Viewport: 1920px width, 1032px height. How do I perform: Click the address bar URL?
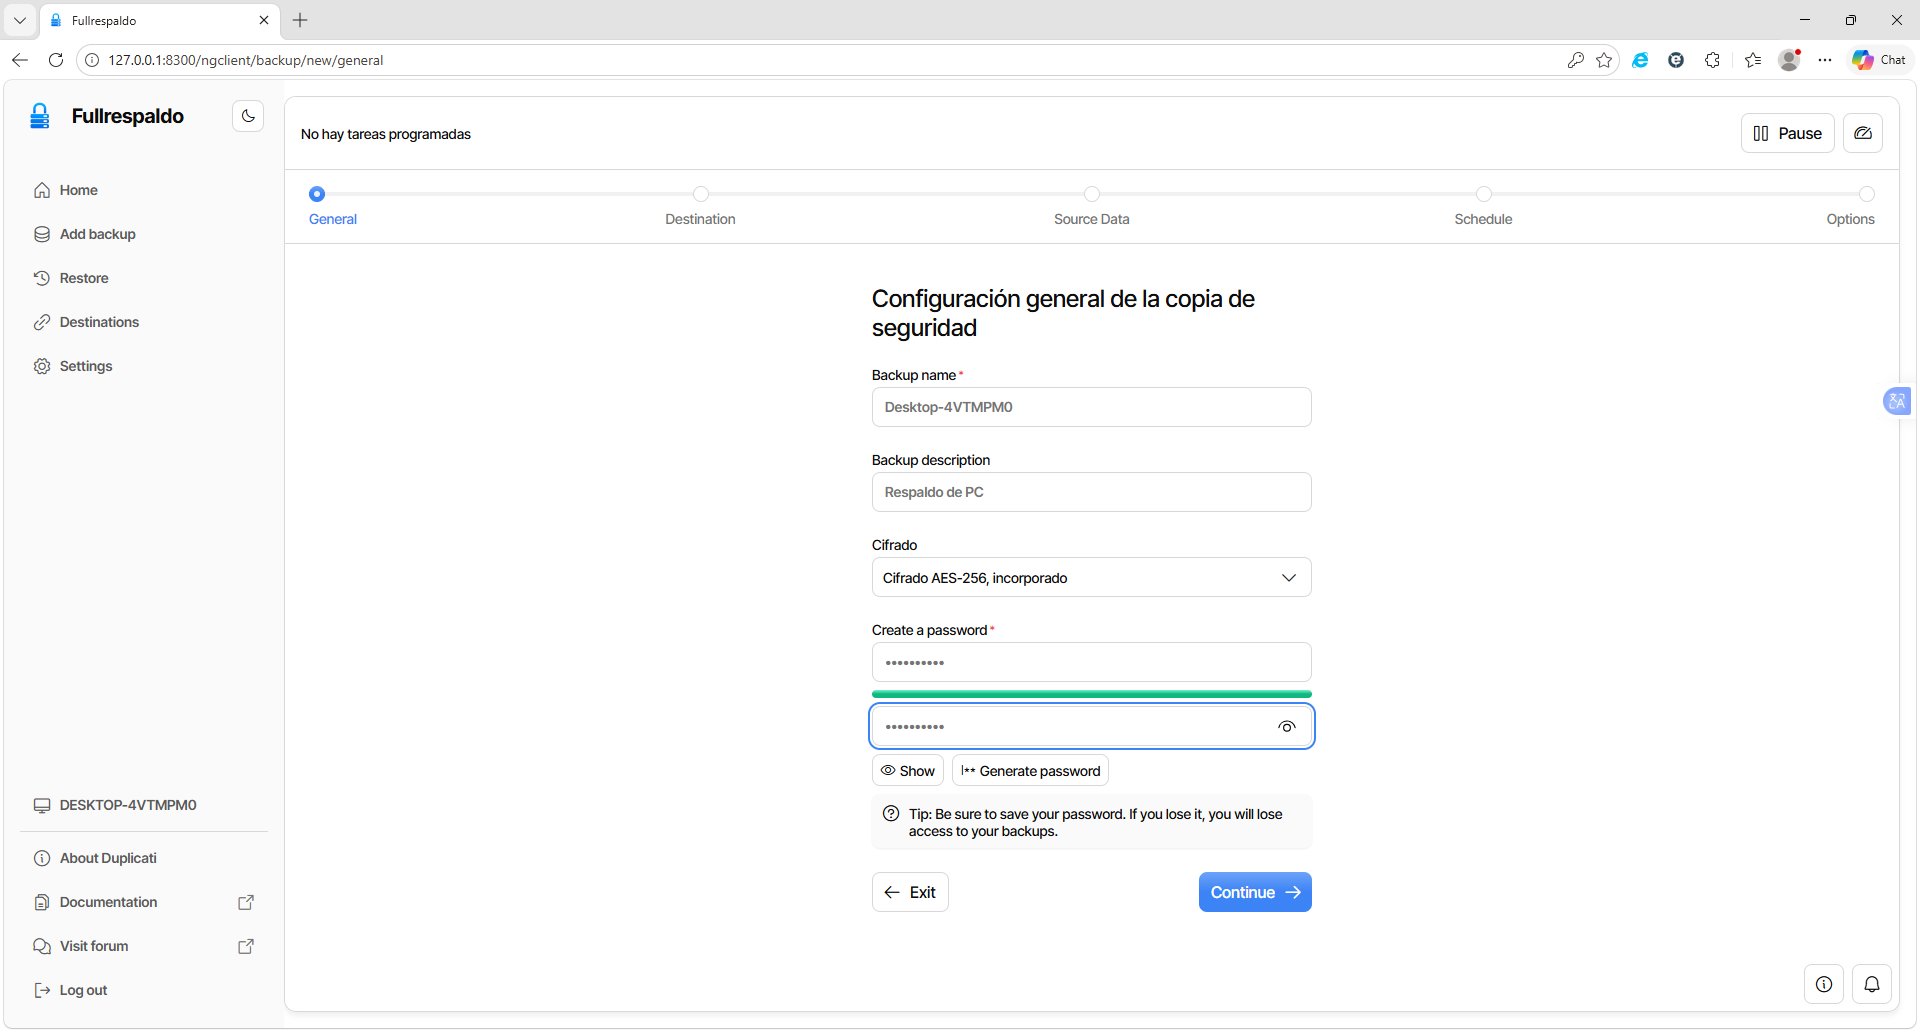point(246,60)
